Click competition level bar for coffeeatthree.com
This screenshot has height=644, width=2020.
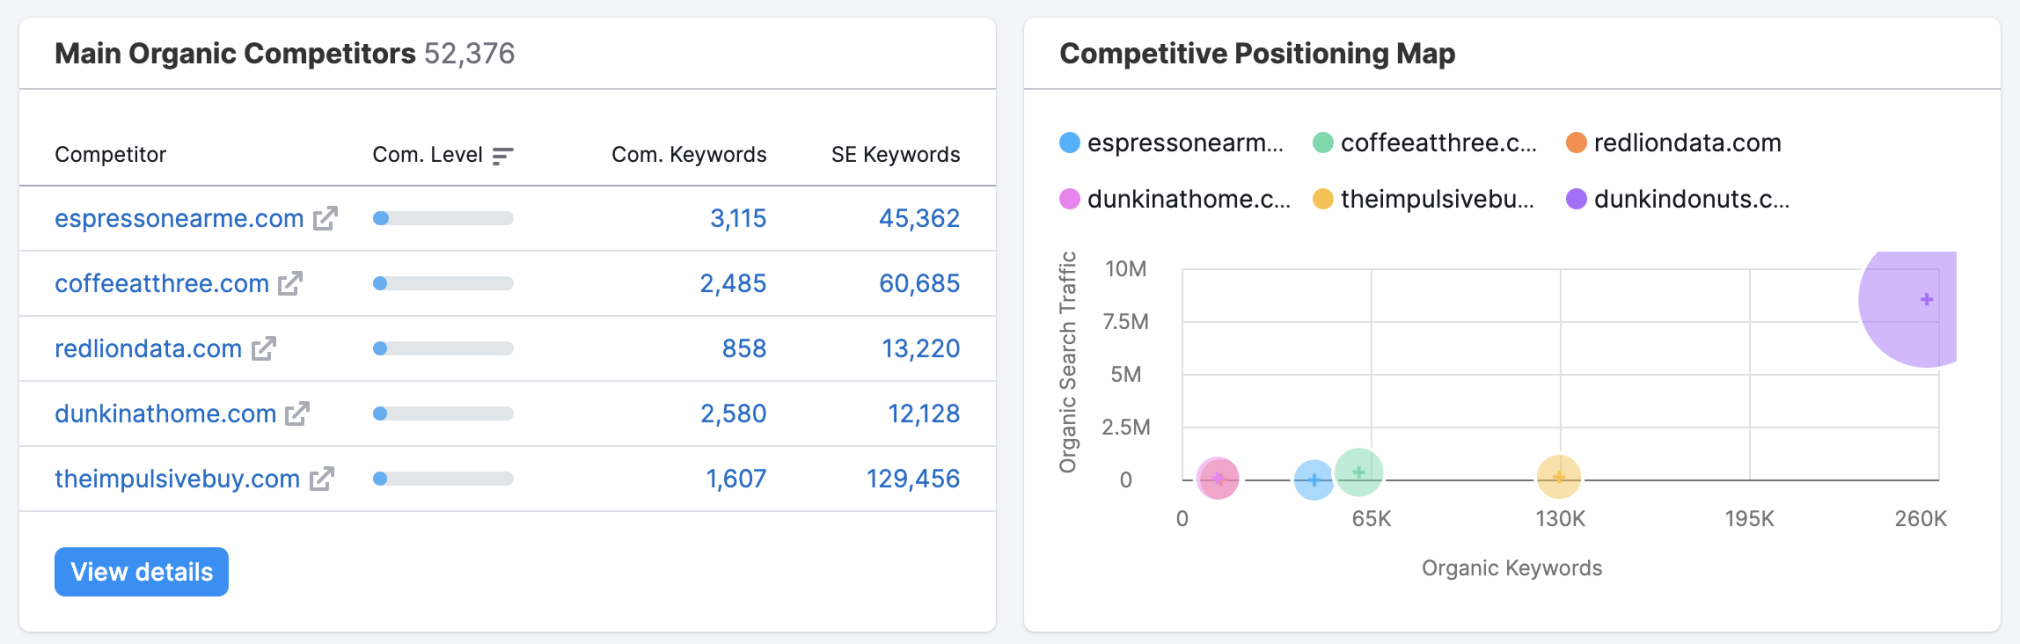click(443, 283)
